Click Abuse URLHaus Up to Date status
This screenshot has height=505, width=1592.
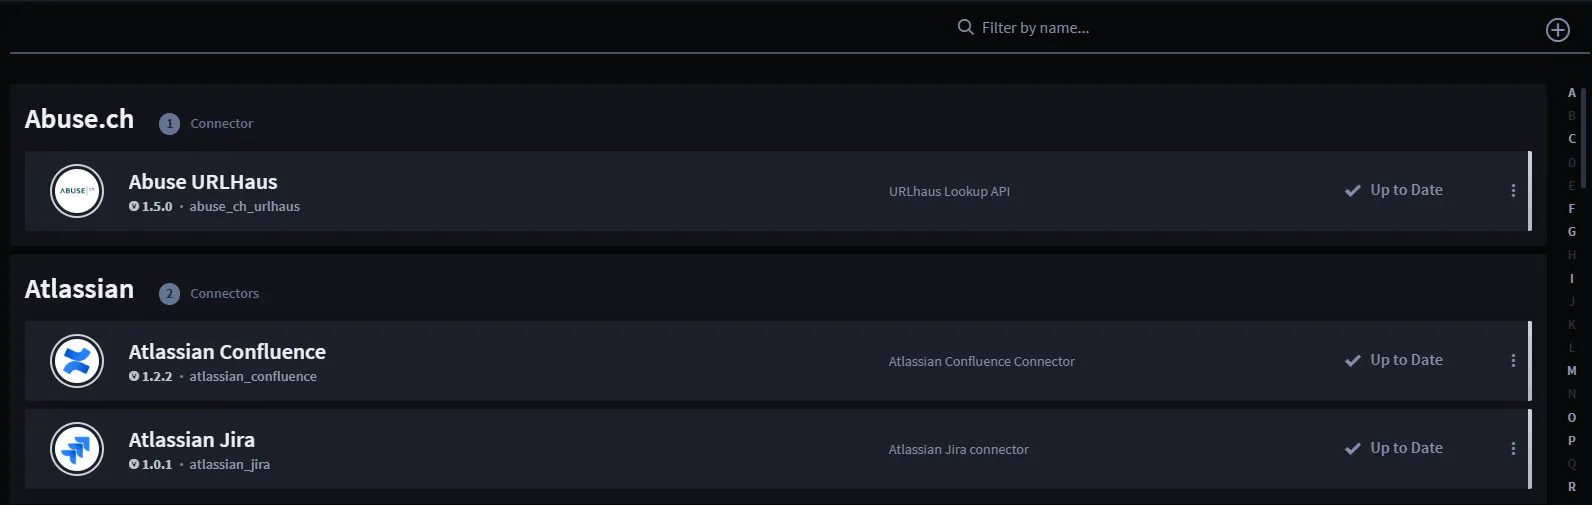tap(1406, 190)
